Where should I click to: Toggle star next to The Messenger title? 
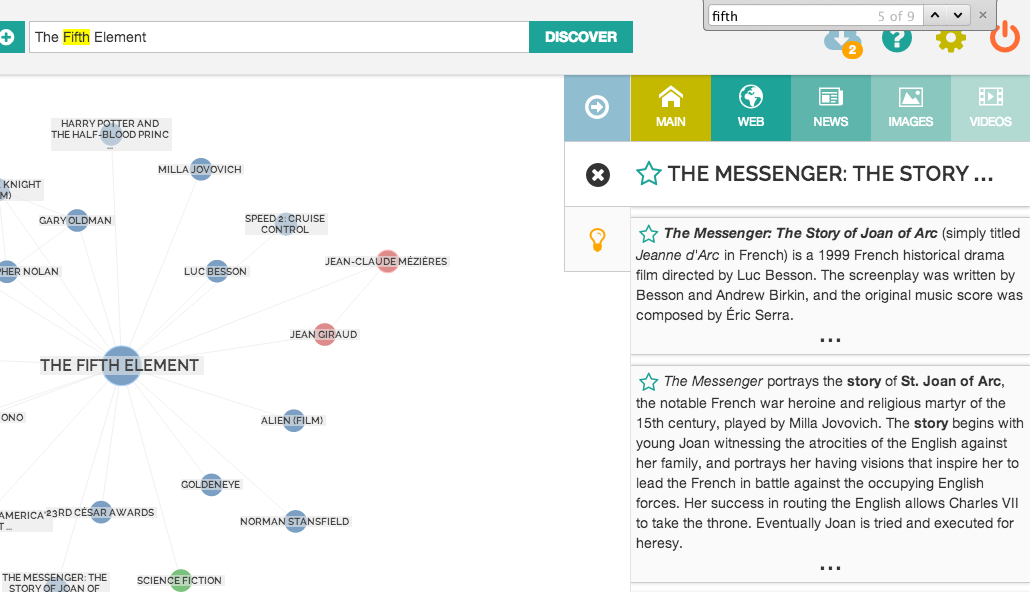click(x=649, y=174)
